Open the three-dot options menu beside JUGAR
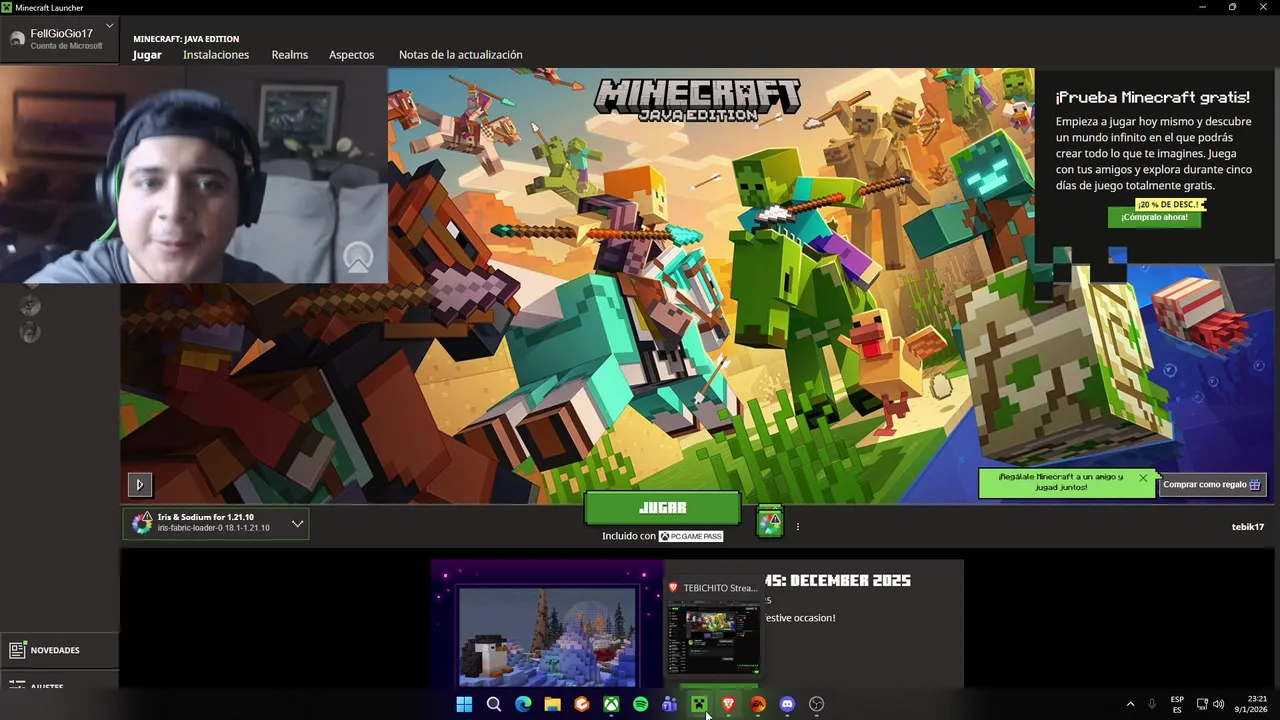The height and width of the screenshot is (720, 1280). (x=797, y=527)
